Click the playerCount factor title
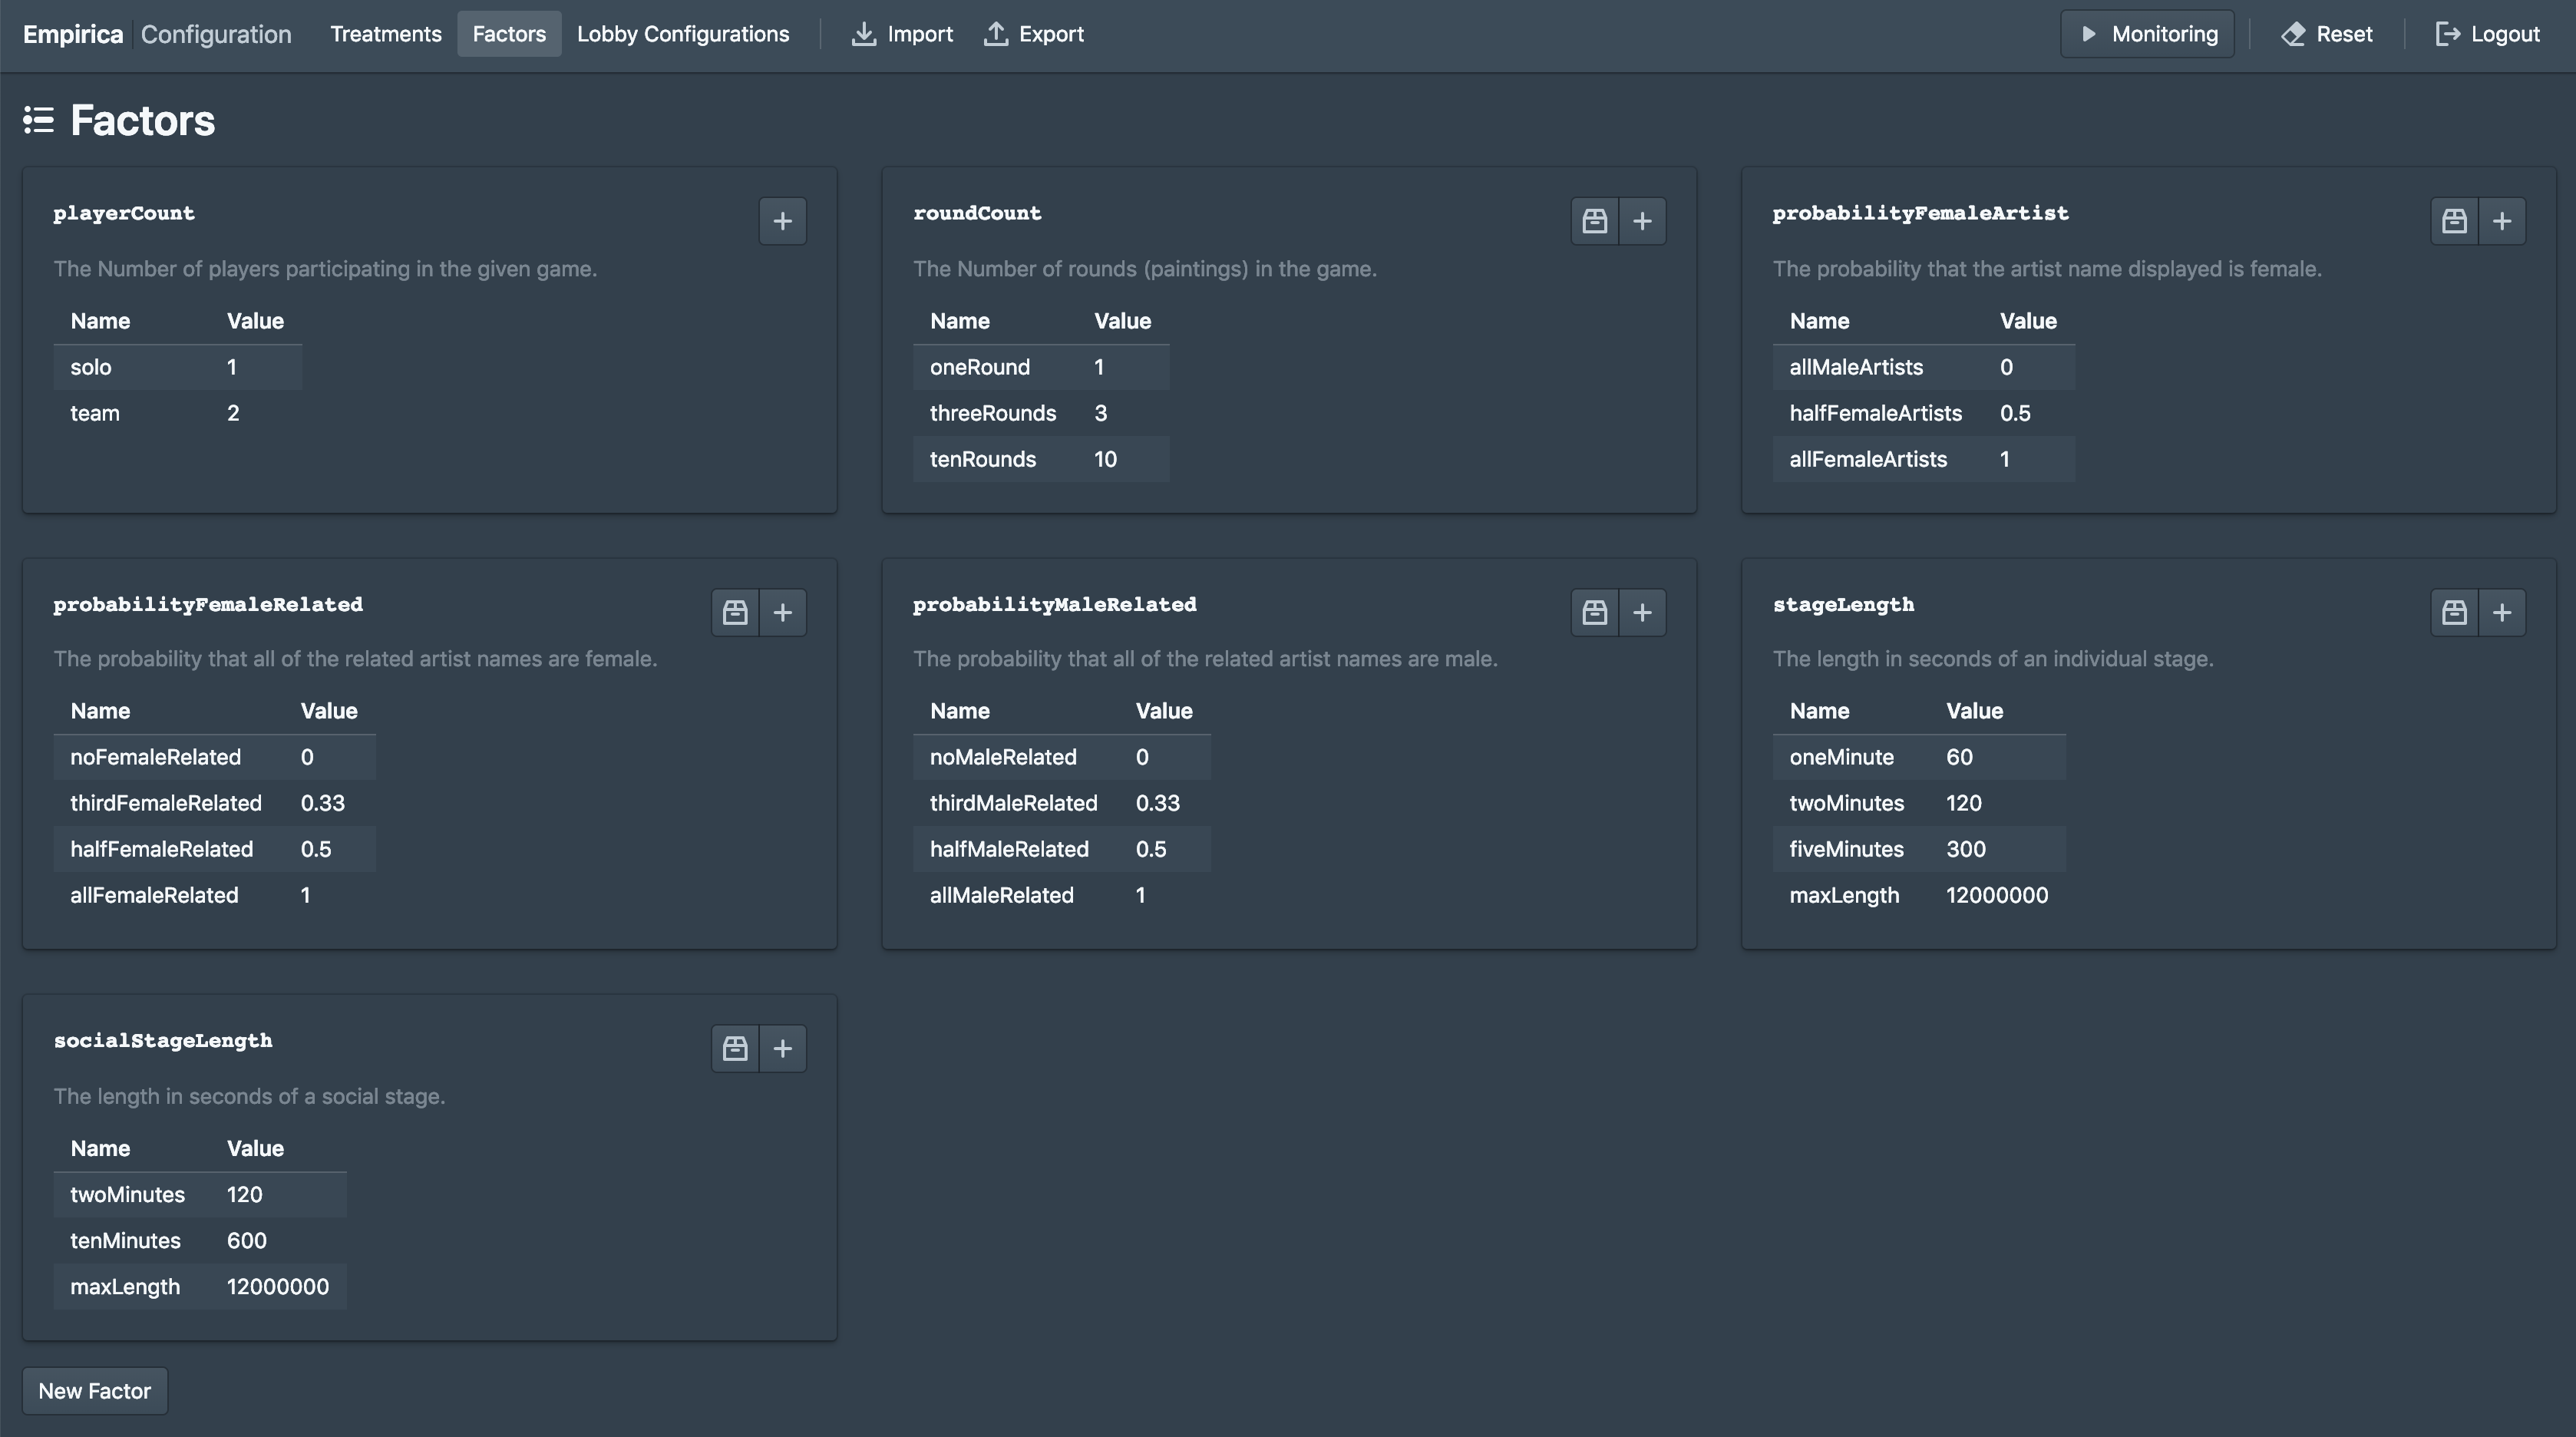 [x=124, y=213]
